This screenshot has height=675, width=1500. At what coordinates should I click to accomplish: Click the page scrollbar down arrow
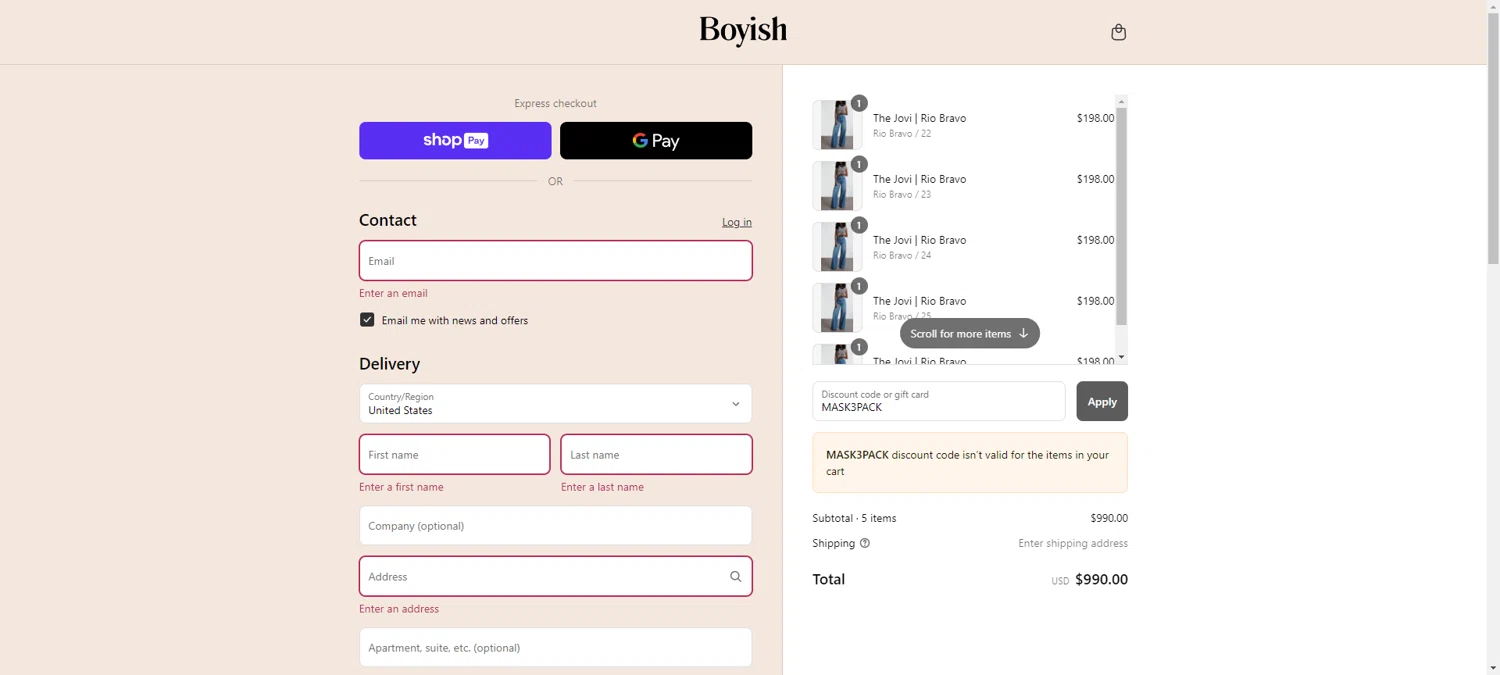[1493, 667]
